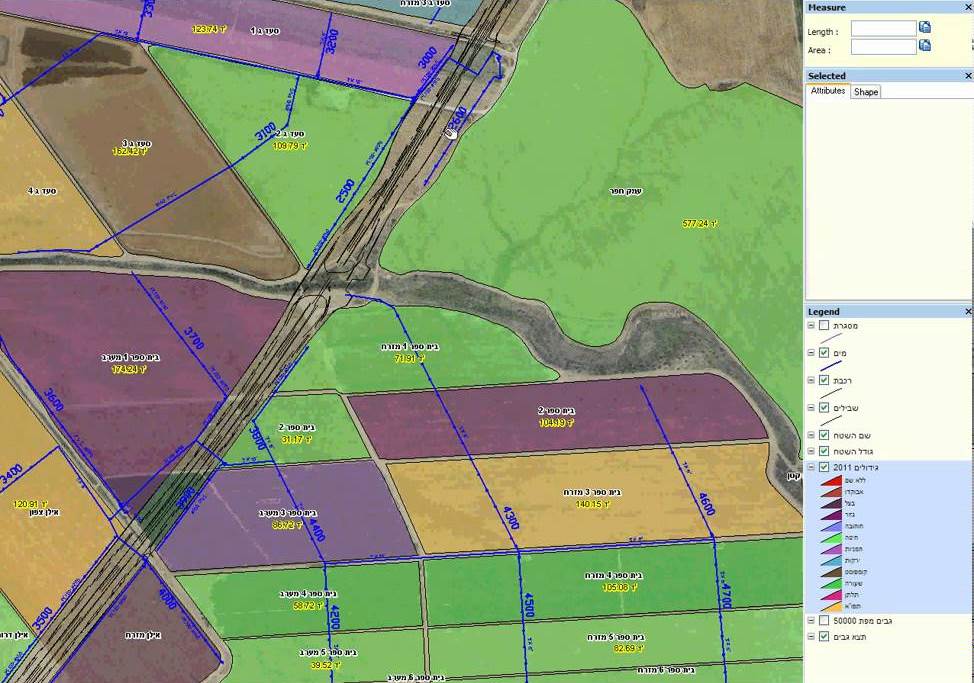
Task: Click the 105.08 area label on map
Action: click(619, 587)
